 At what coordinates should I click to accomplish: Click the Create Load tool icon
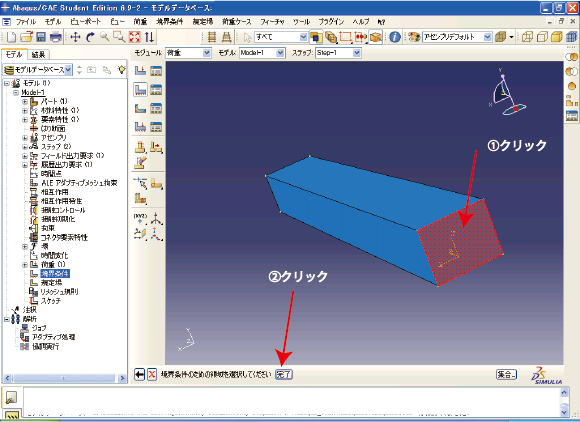pos(140,70)
